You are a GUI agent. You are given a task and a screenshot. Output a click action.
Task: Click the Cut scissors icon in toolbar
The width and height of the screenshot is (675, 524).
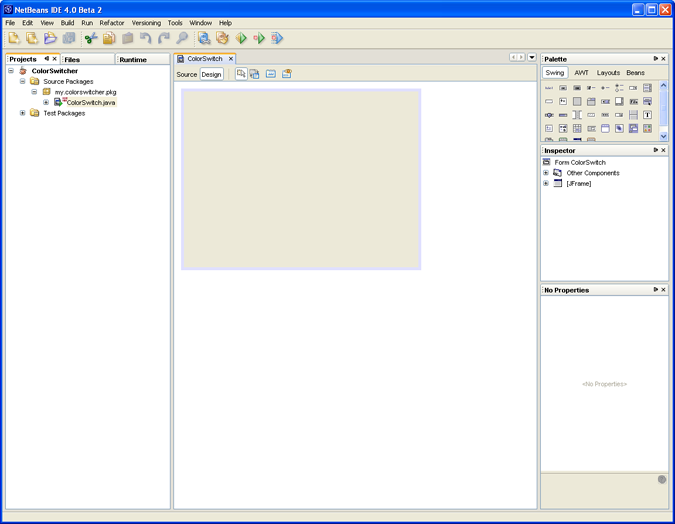(91, 38)
